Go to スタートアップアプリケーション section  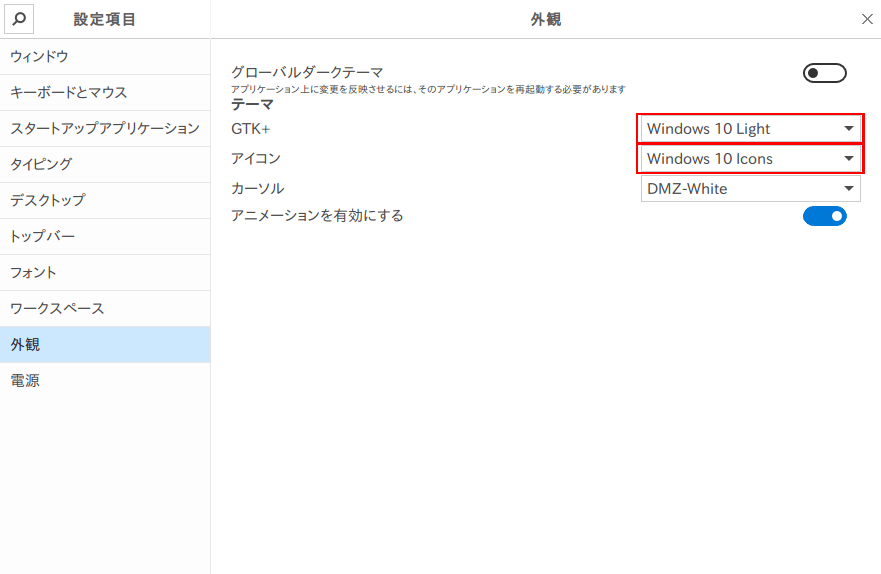(x=105, y=129)
